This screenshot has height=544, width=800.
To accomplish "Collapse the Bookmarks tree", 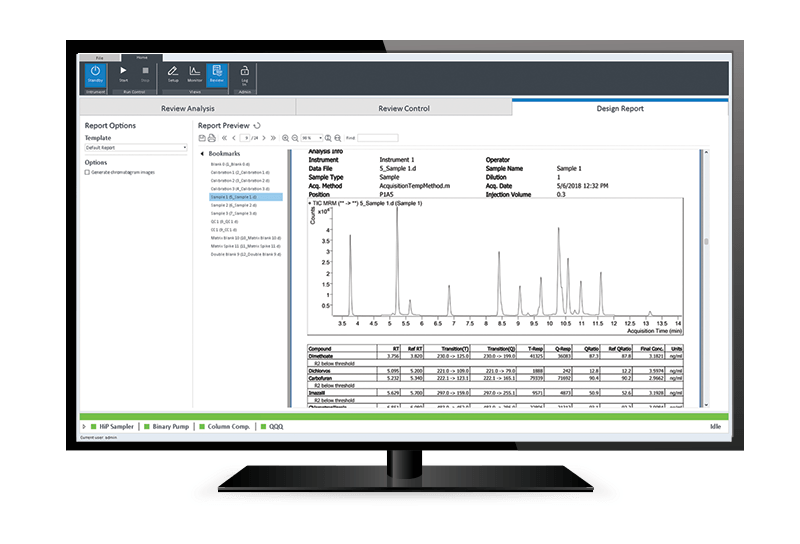I will [202, 153].
